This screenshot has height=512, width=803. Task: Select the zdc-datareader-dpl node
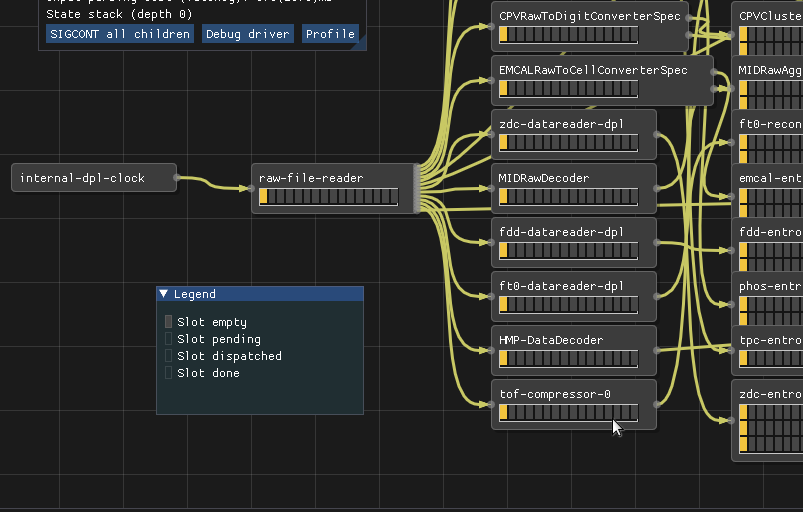[574, 135]
